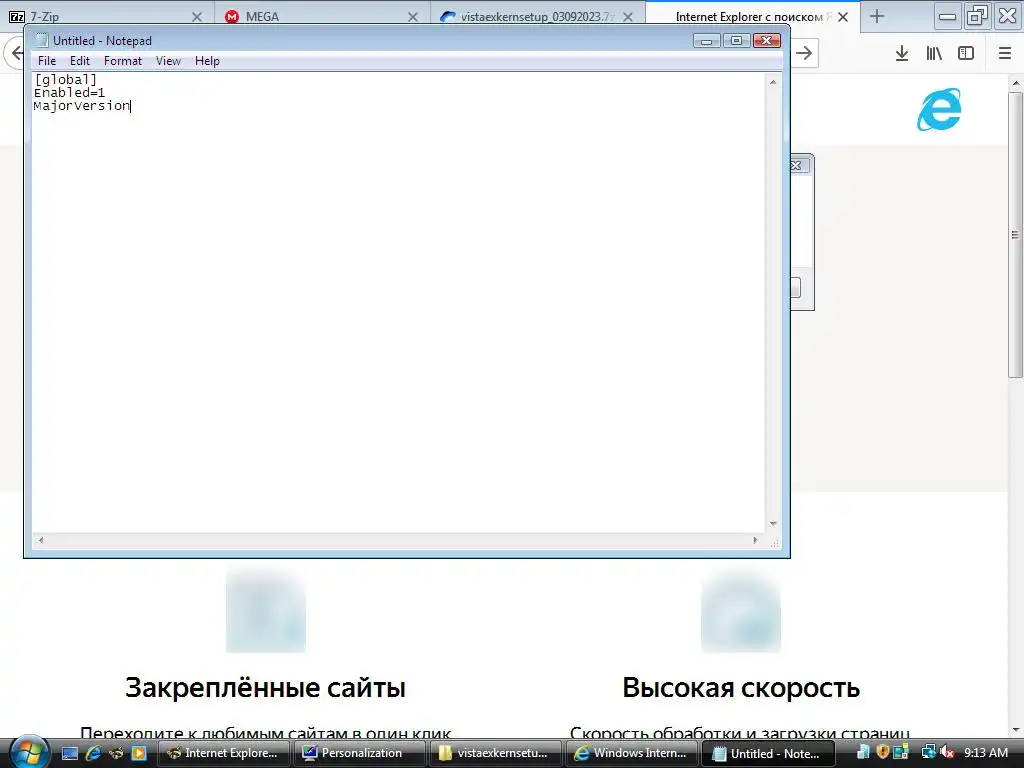Open the Notepad Edit menu
Image resolution: width=1024 pixels, height=768 pixels.
80,61
